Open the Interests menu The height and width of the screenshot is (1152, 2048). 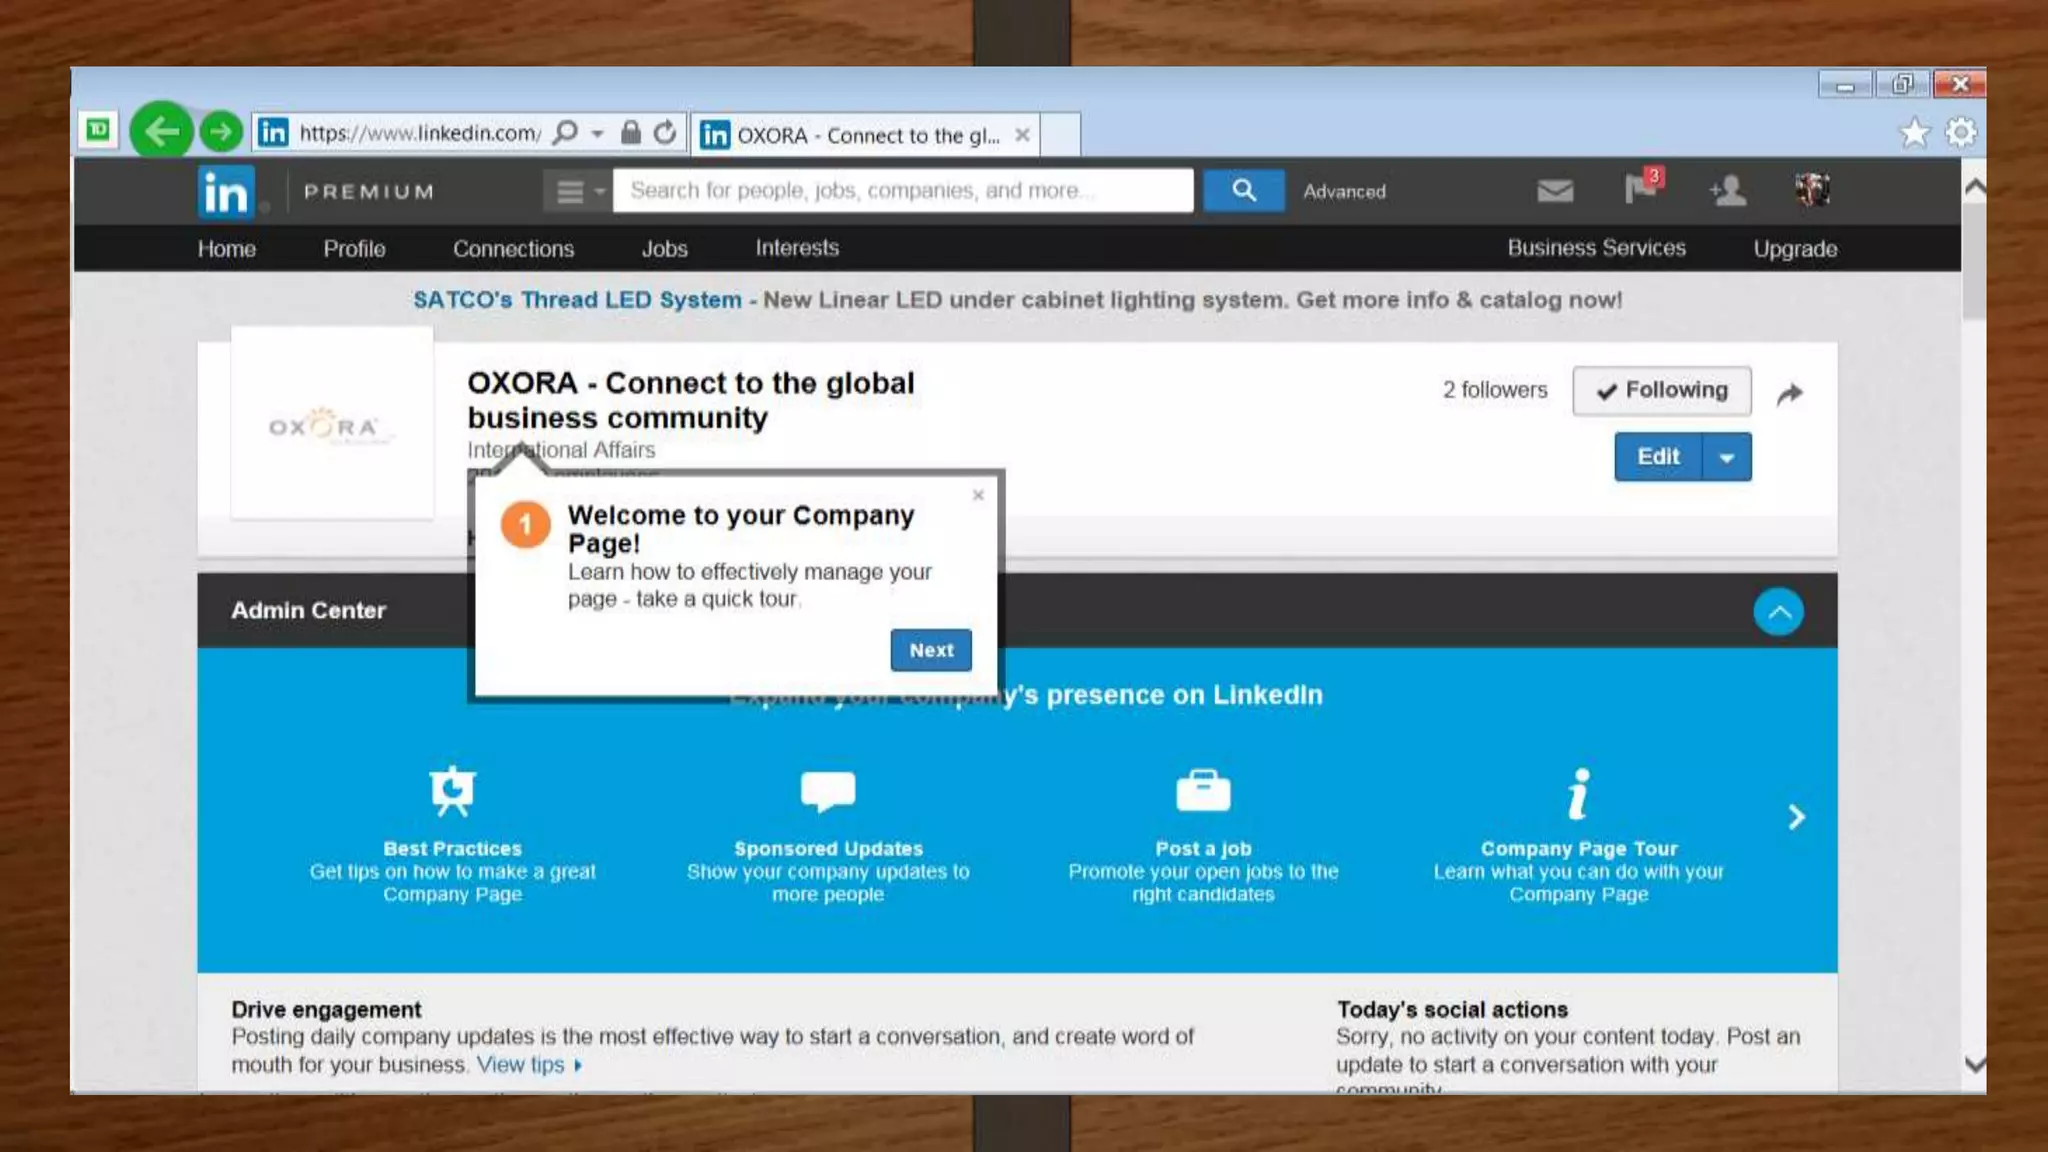coord(796,248)
